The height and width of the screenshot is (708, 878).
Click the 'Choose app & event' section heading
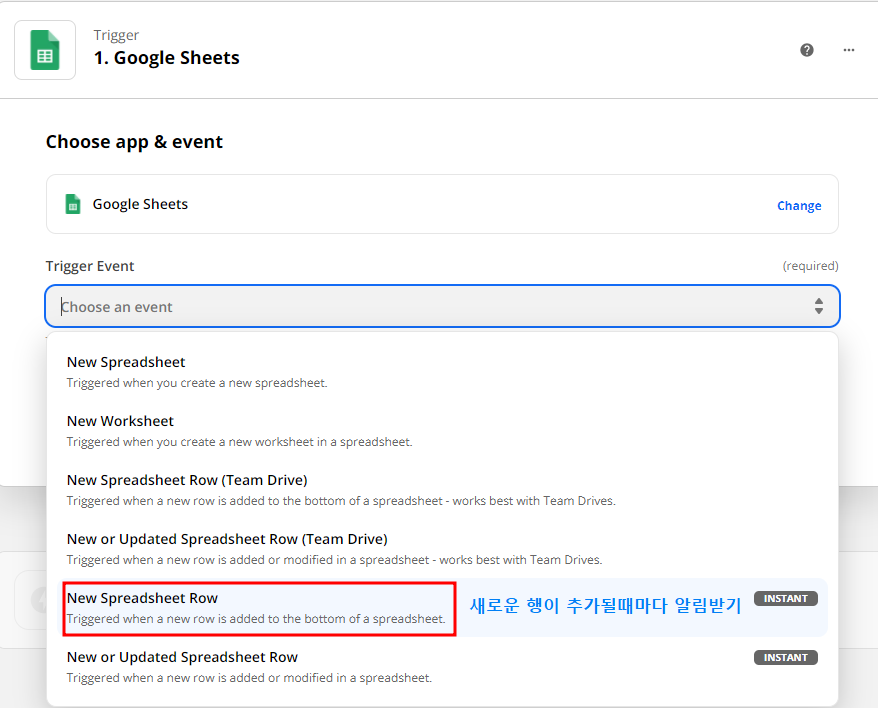(x=134, y=142)
